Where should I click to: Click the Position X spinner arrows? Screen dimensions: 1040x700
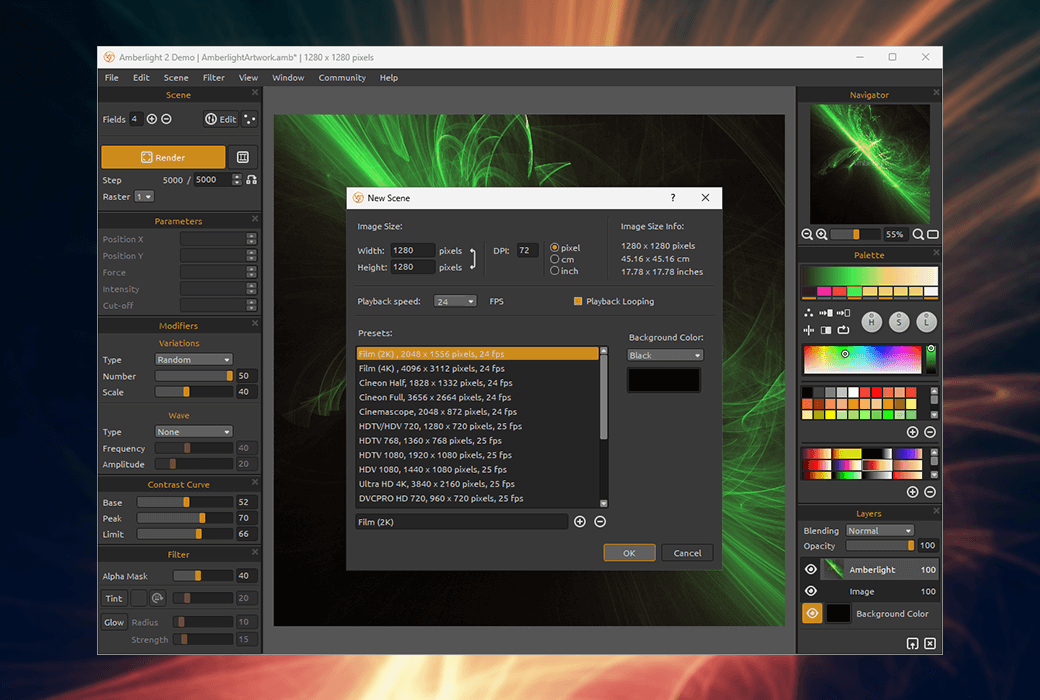click(x=251, y=239)
